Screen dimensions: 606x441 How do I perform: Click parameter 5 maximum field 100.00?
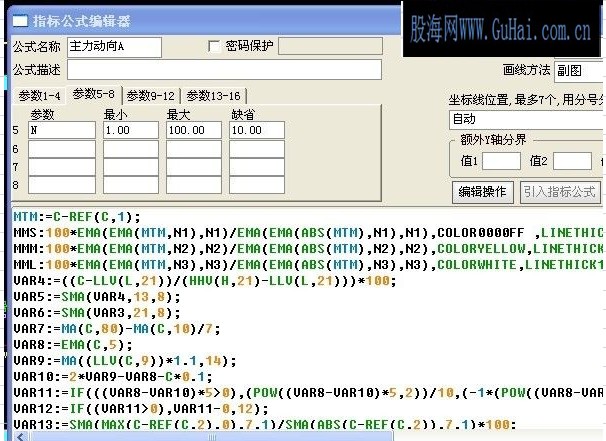click(194, 130)
